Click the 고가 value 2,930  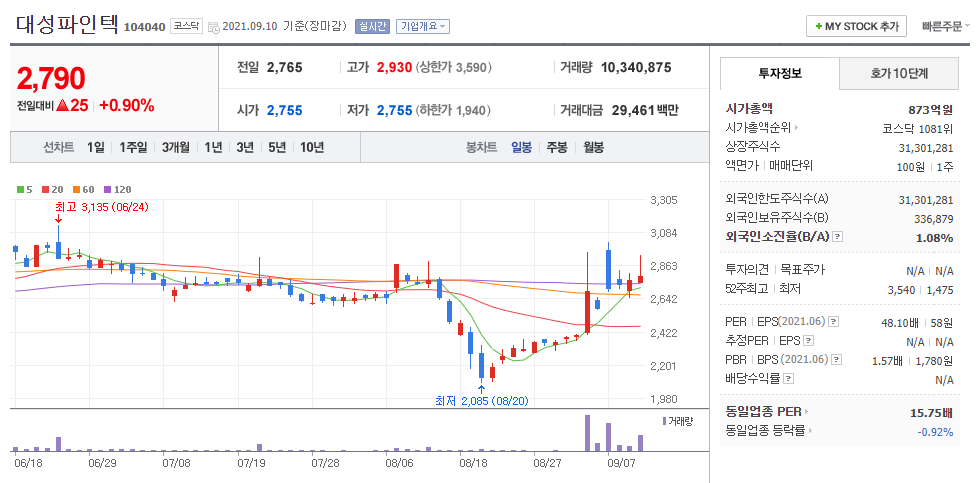[x=394, y=67]
